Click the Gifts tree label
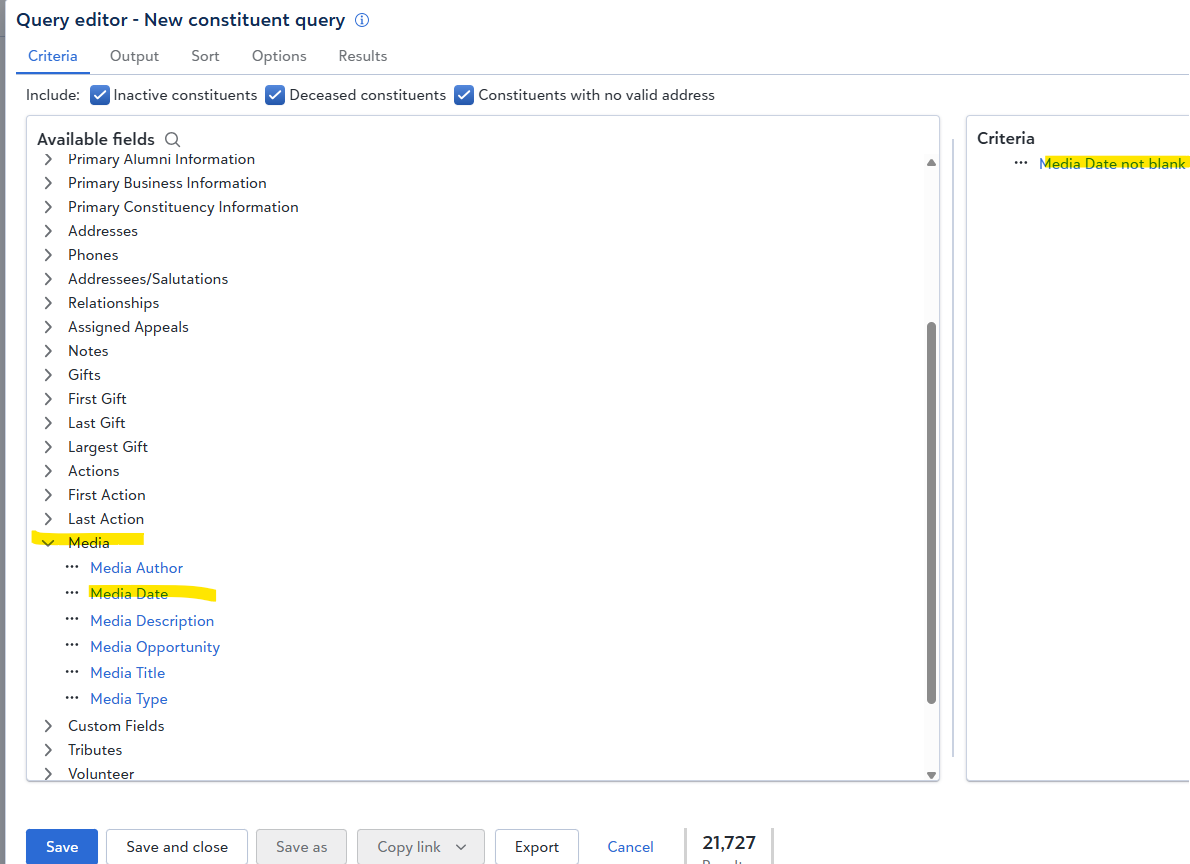1190x864 pixels. point(84,375)
